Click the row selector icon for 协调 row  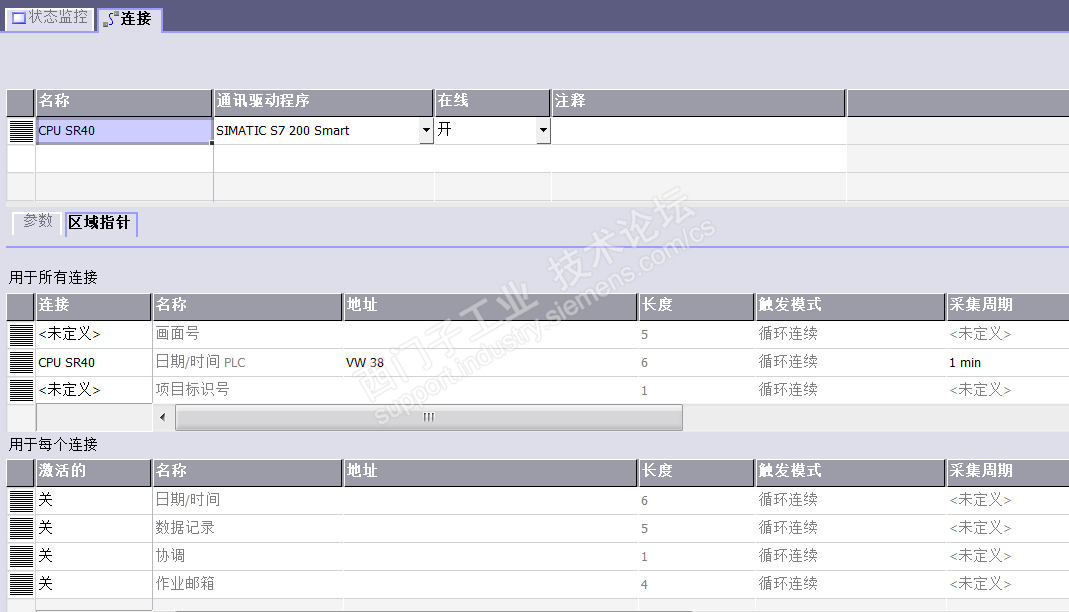click(x=21, y=555)
